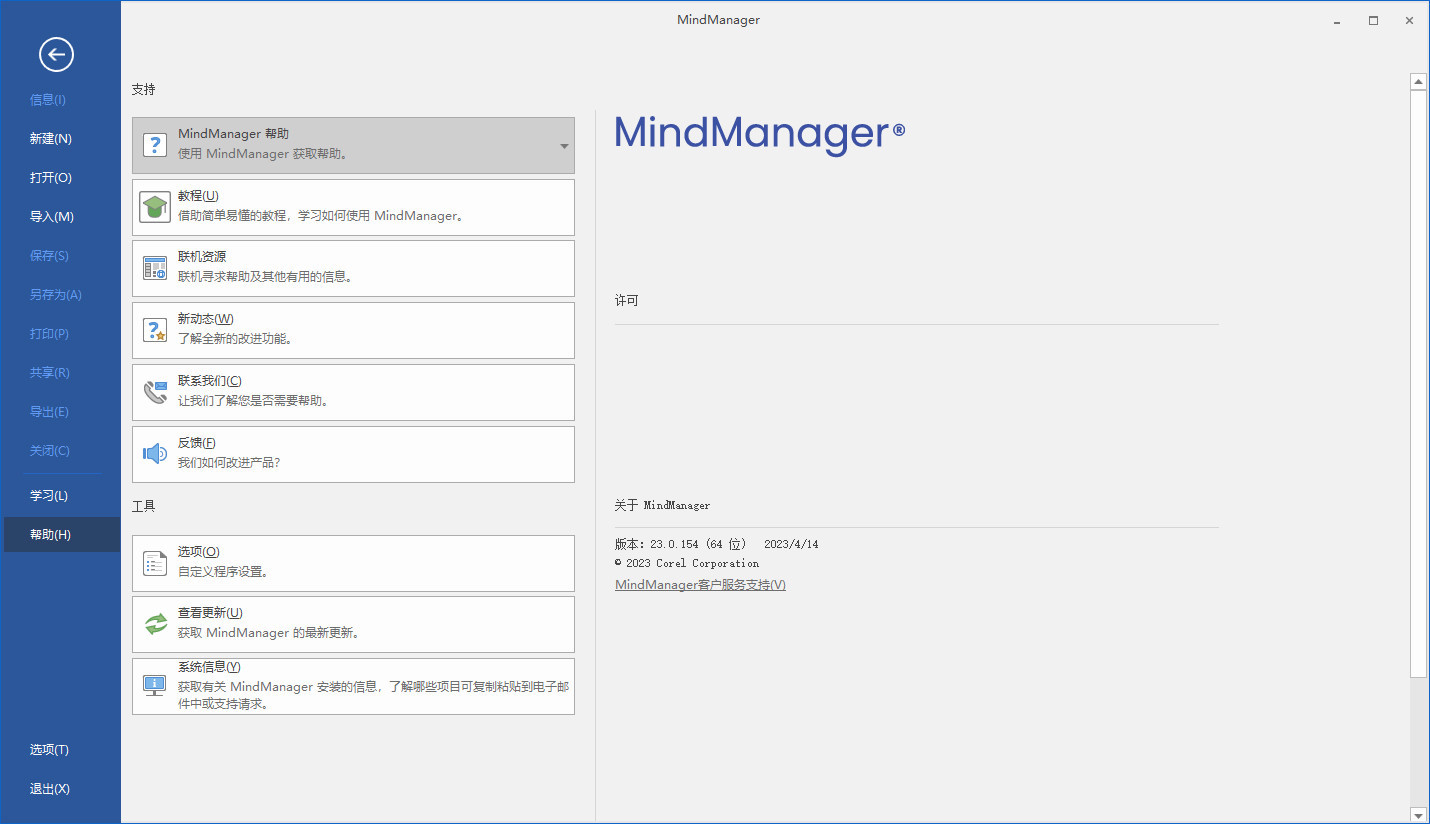Click the description 了解全新的改进功能。

tap(235, 339)
